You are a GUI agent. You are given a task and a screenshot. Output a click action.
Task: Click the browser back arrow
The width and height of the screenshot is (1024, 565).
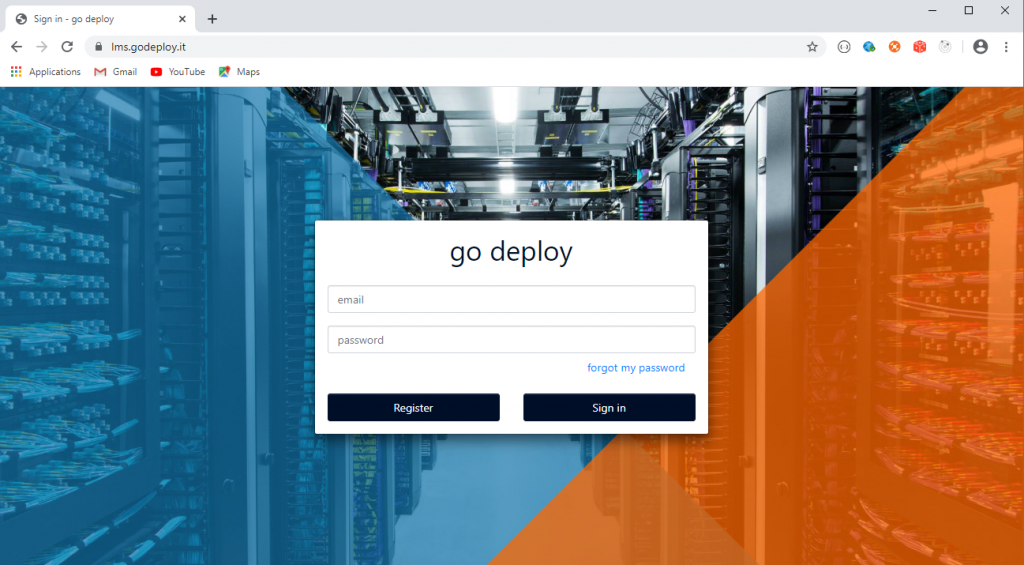tap(16, 46)
